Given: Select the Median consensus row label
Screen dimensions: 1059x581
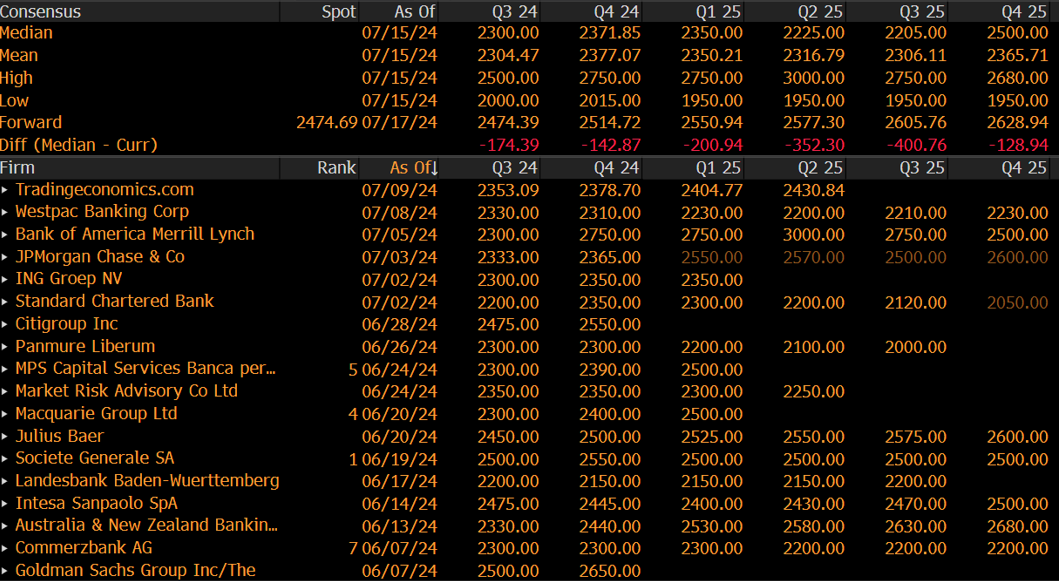Looking at the screenshot, I should pos(26,32).
